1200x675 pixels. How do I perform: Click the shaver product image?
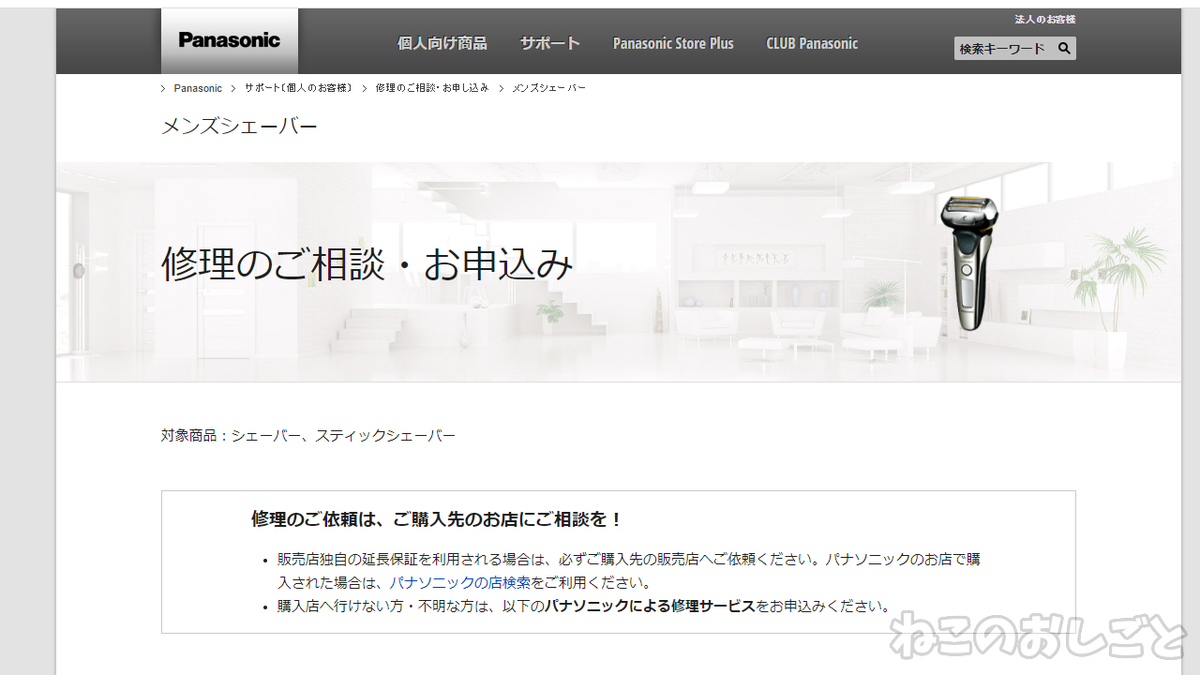(x=968, y=264)
